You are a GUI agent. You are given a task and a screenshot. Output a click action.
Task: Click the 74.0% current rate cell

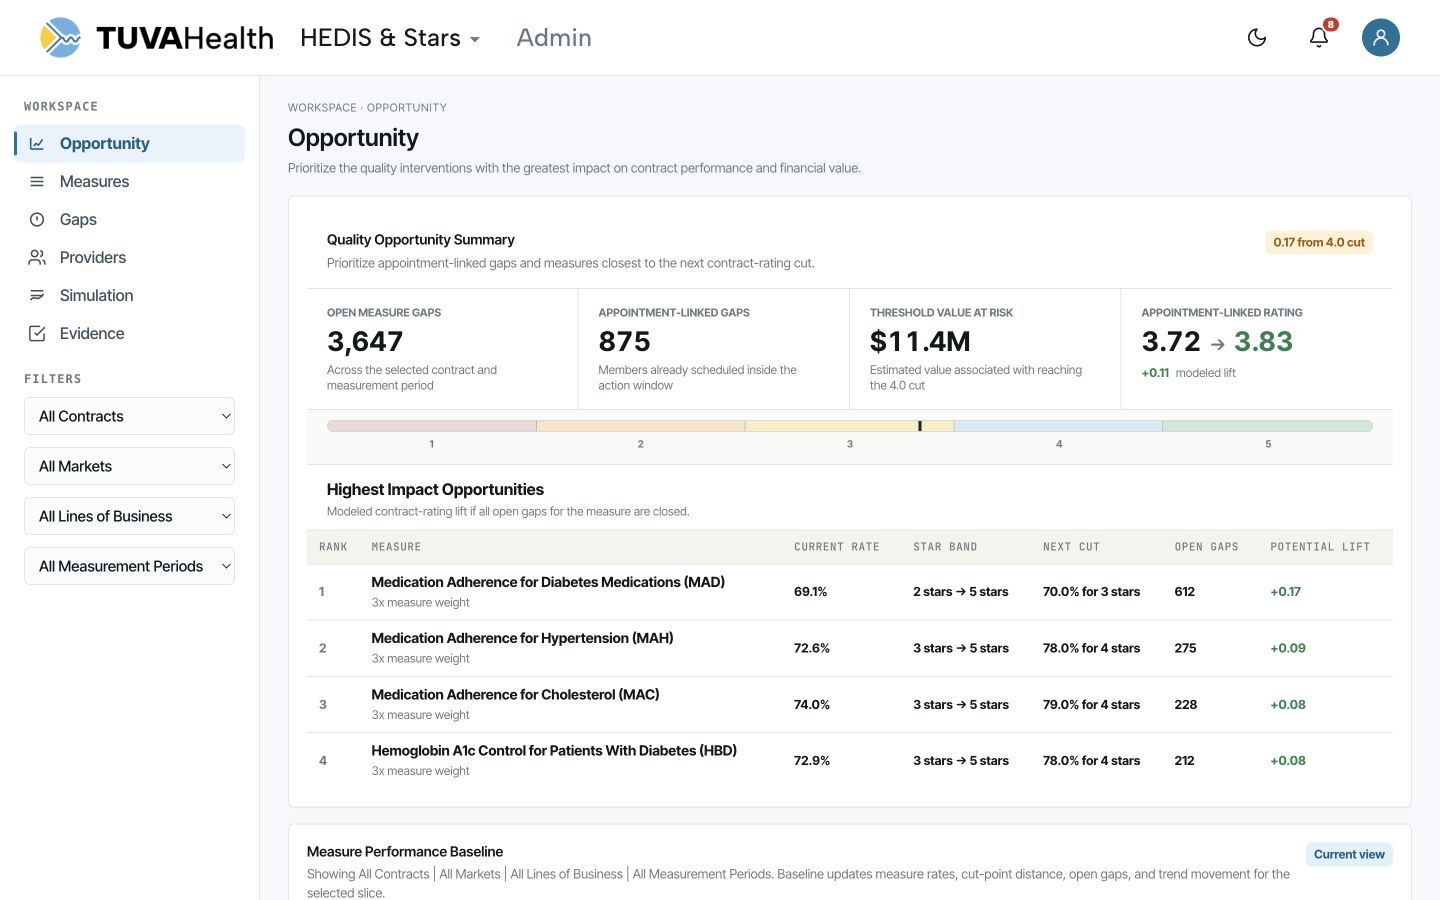tap(812, 705)
